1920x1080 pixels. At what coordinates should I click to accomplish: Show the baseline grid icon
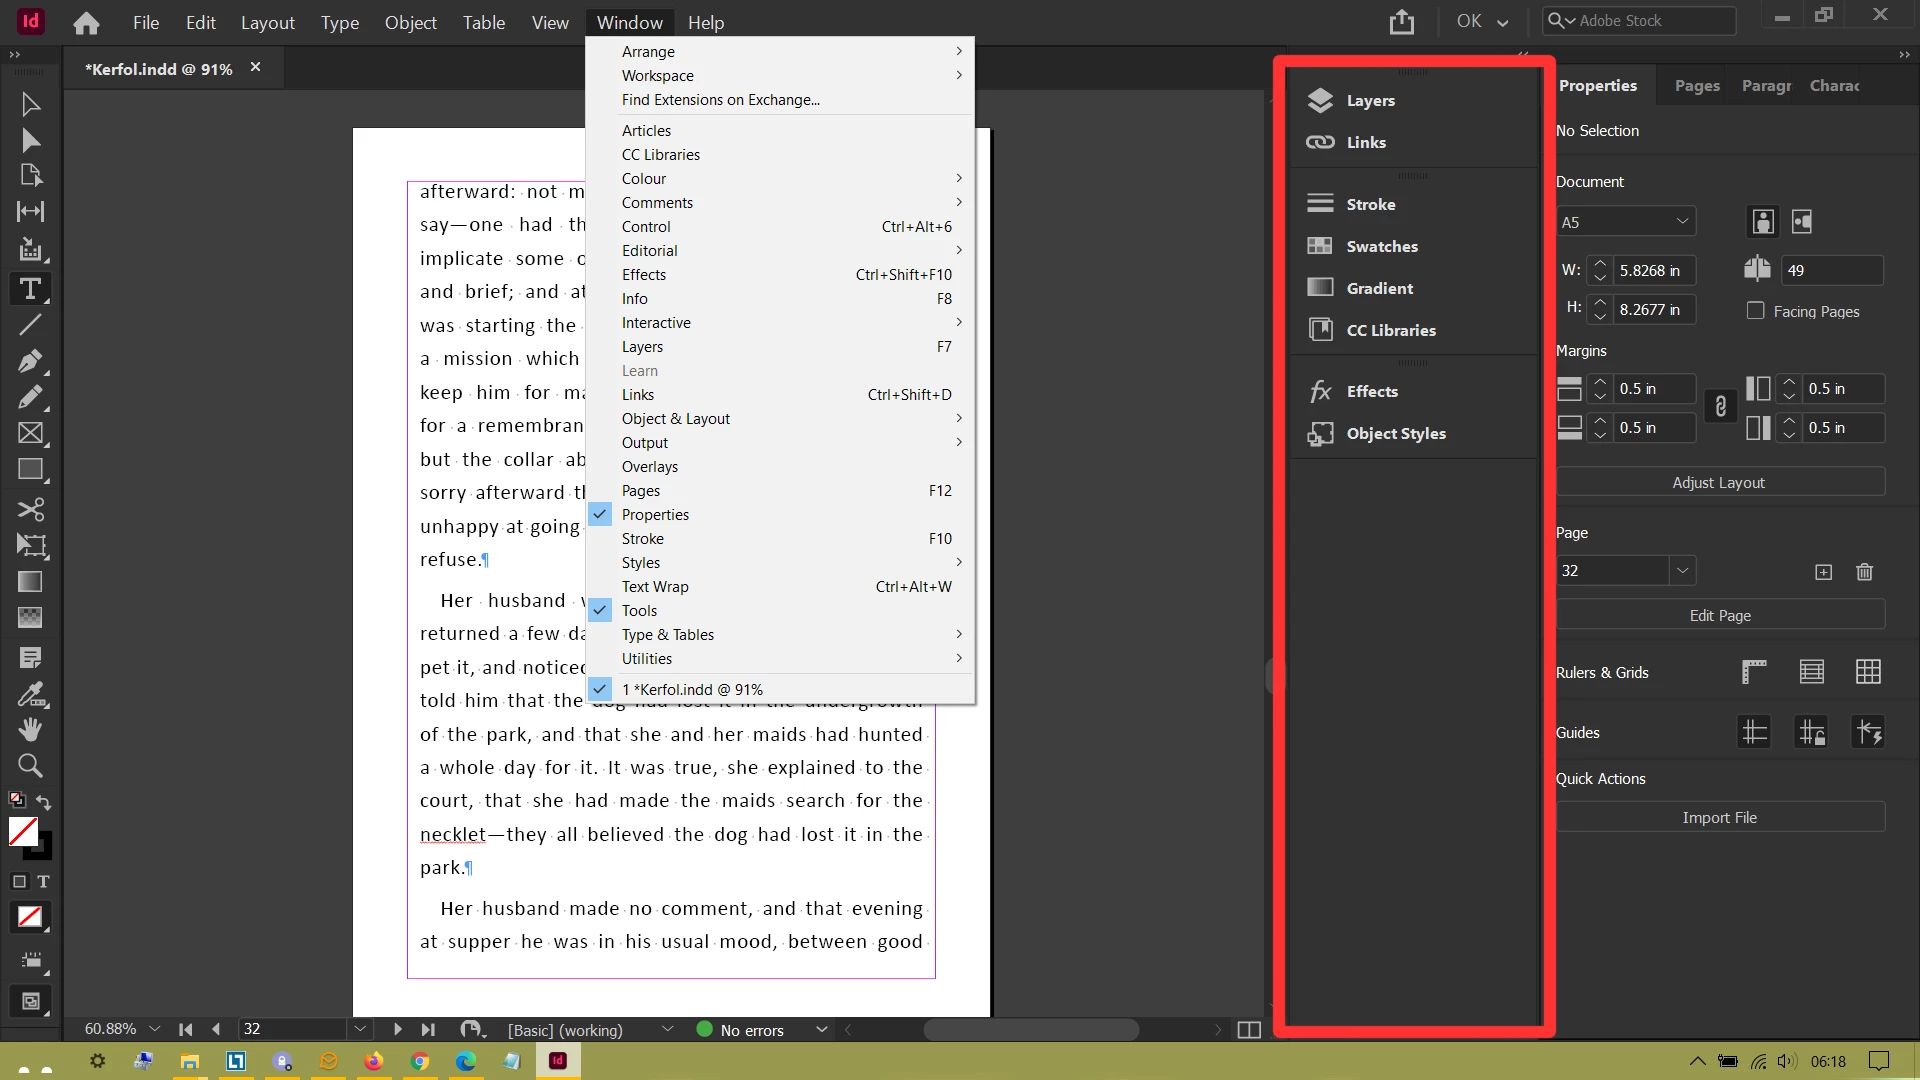click(1811, 672)
